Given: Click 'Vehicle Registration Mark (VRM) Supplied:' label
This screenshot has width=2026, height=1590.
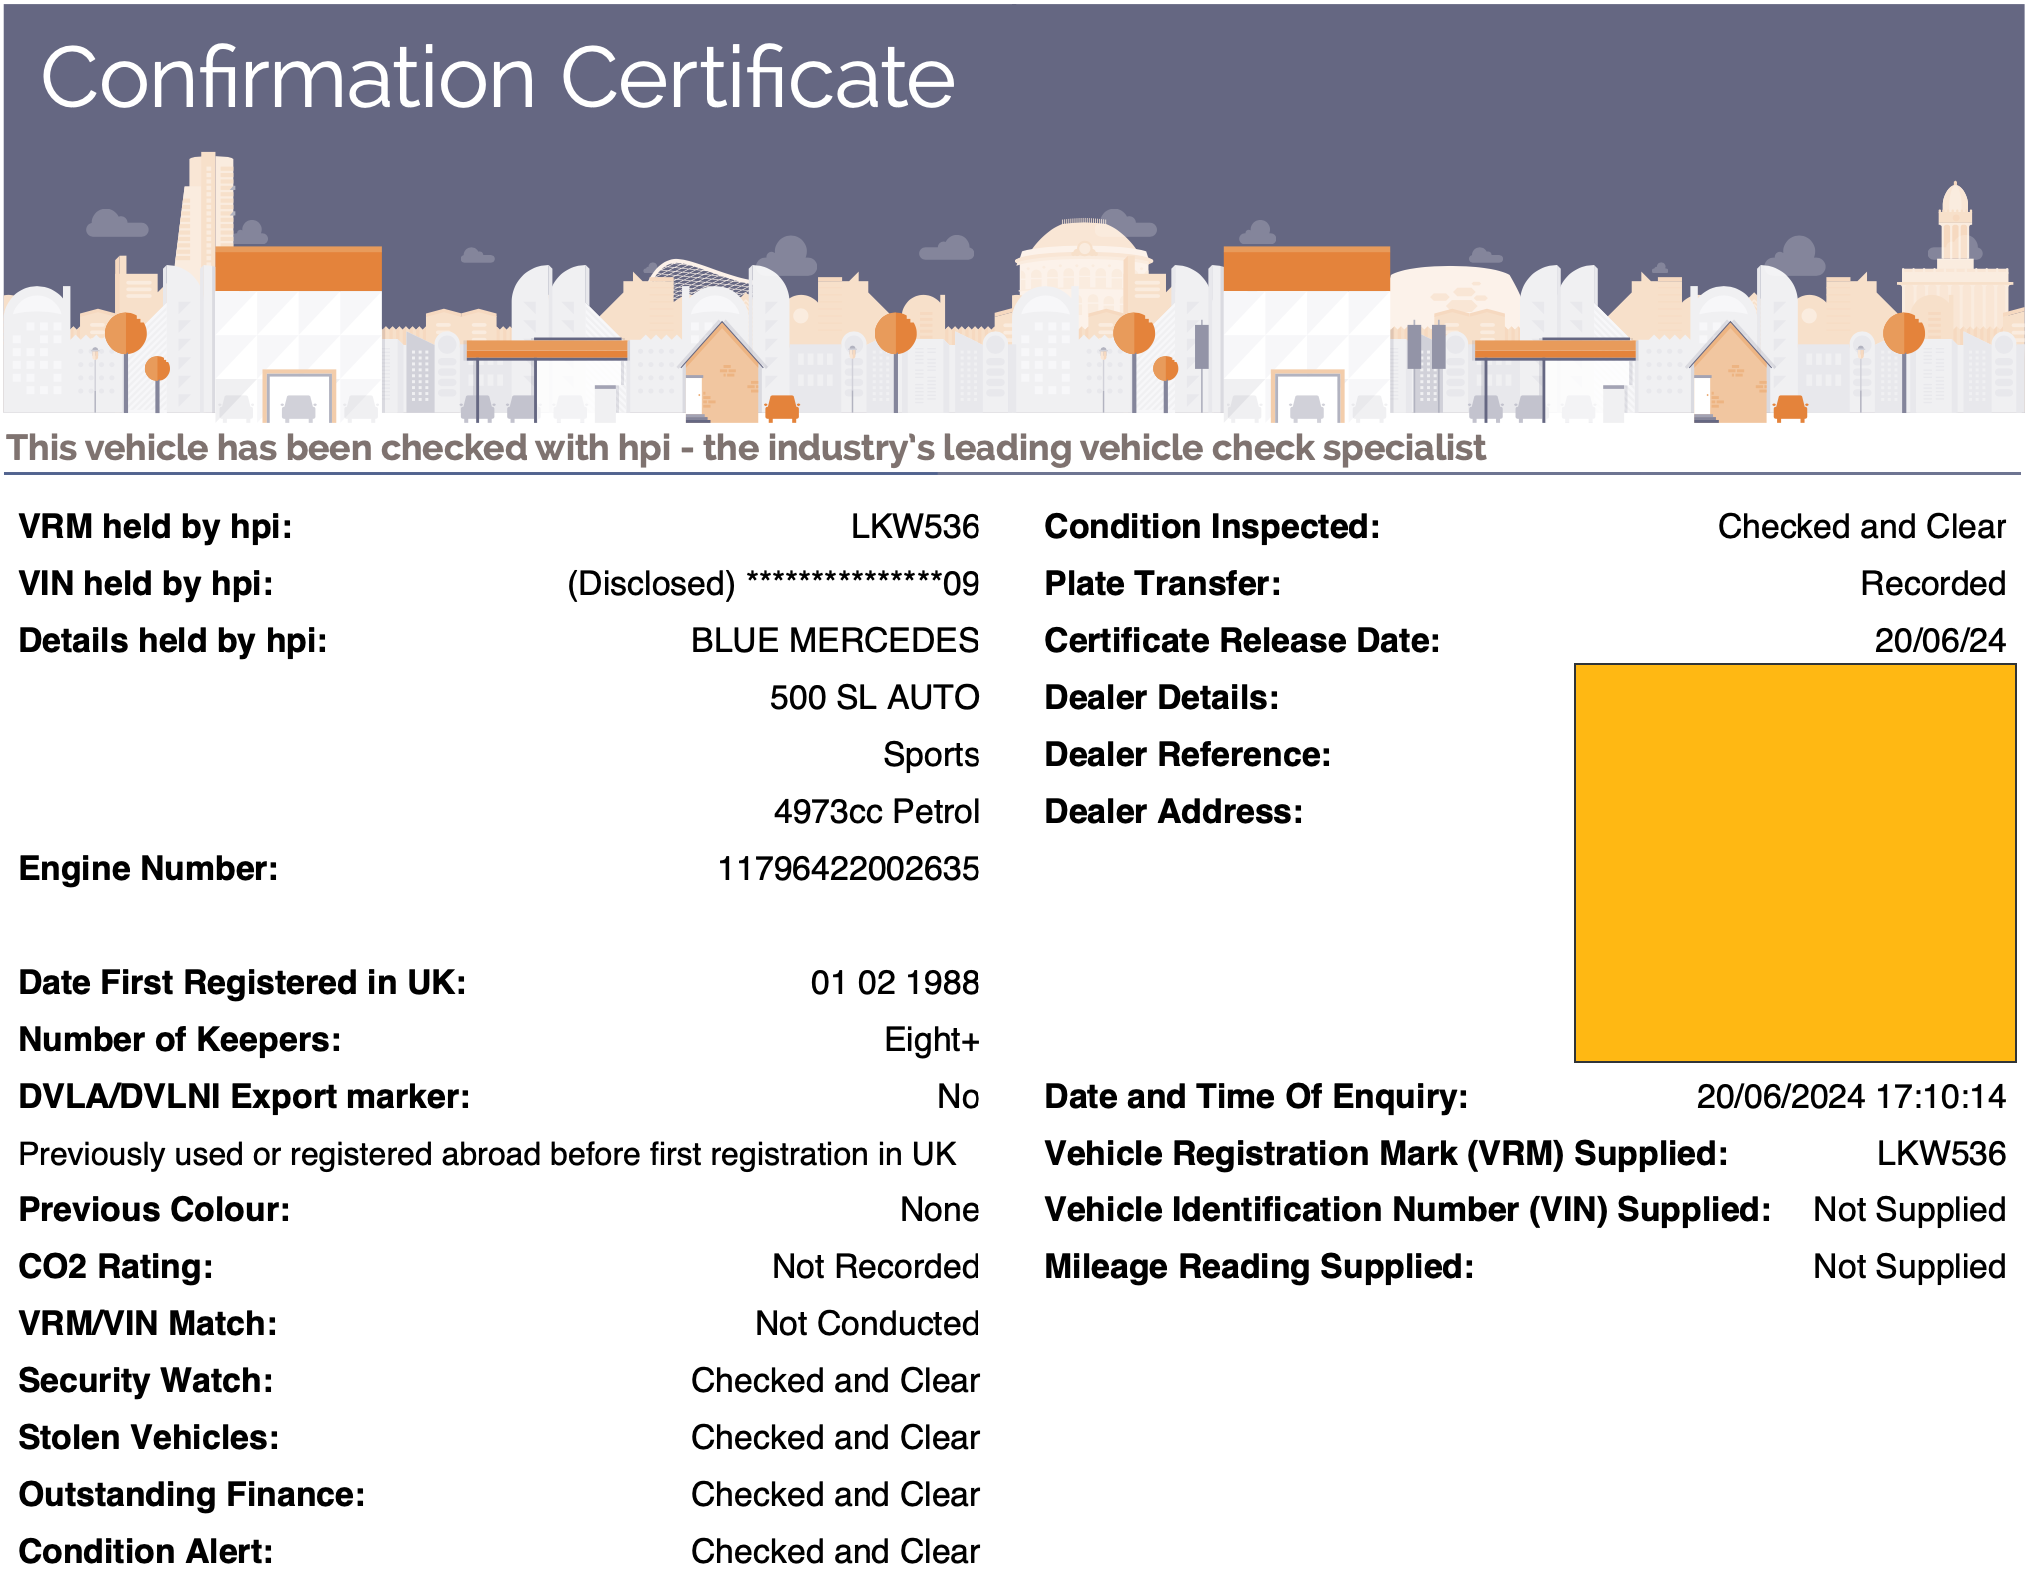Looking at the screenshot, I should [1386, 1154].
